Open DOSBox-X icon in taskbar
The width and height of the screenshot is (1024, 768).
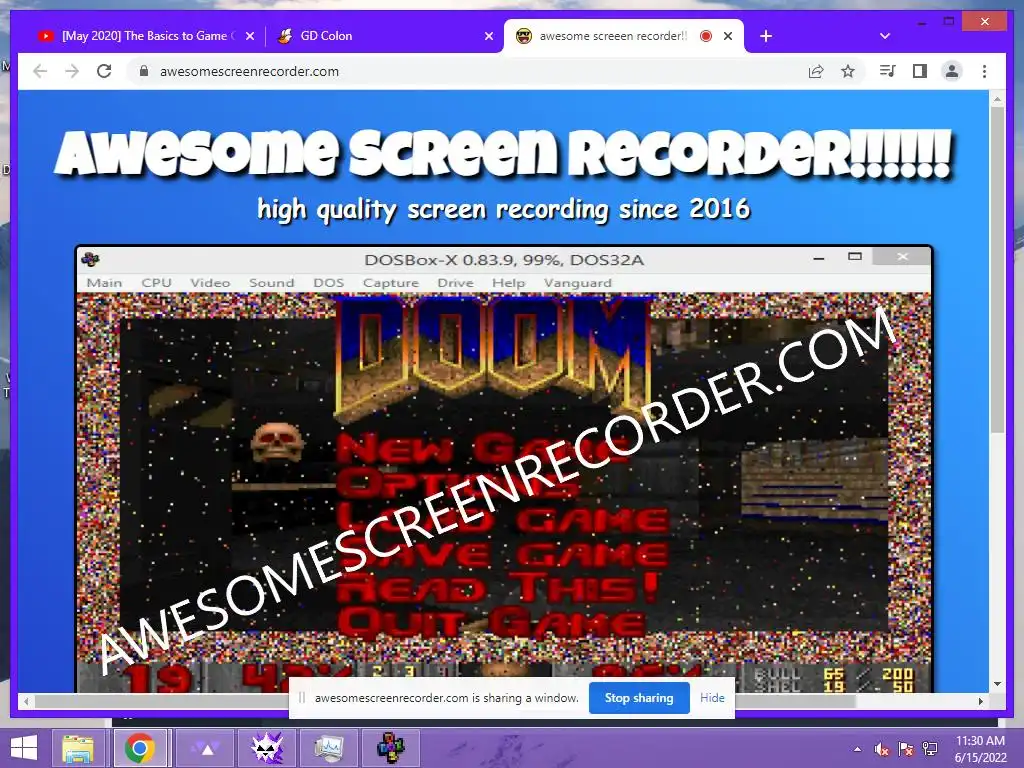coord(391,748)
